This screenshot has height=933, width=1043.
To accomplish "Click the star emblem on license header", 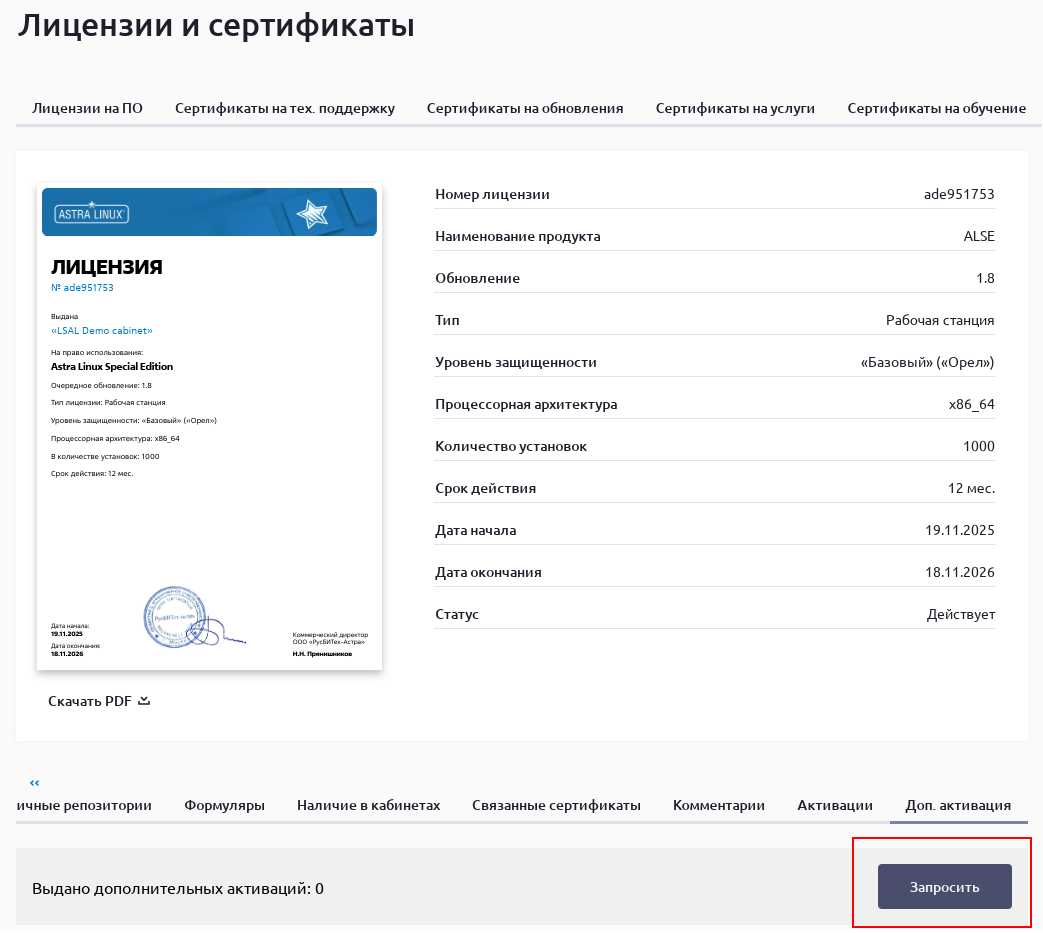I will (312, 214).
